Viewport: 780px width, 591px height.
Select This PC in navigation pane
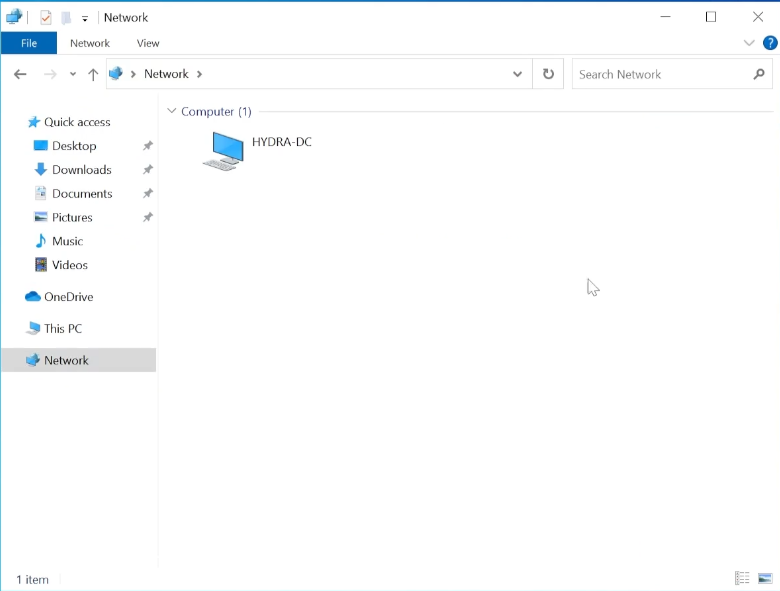pyautogui.click(x=63, y=328)
